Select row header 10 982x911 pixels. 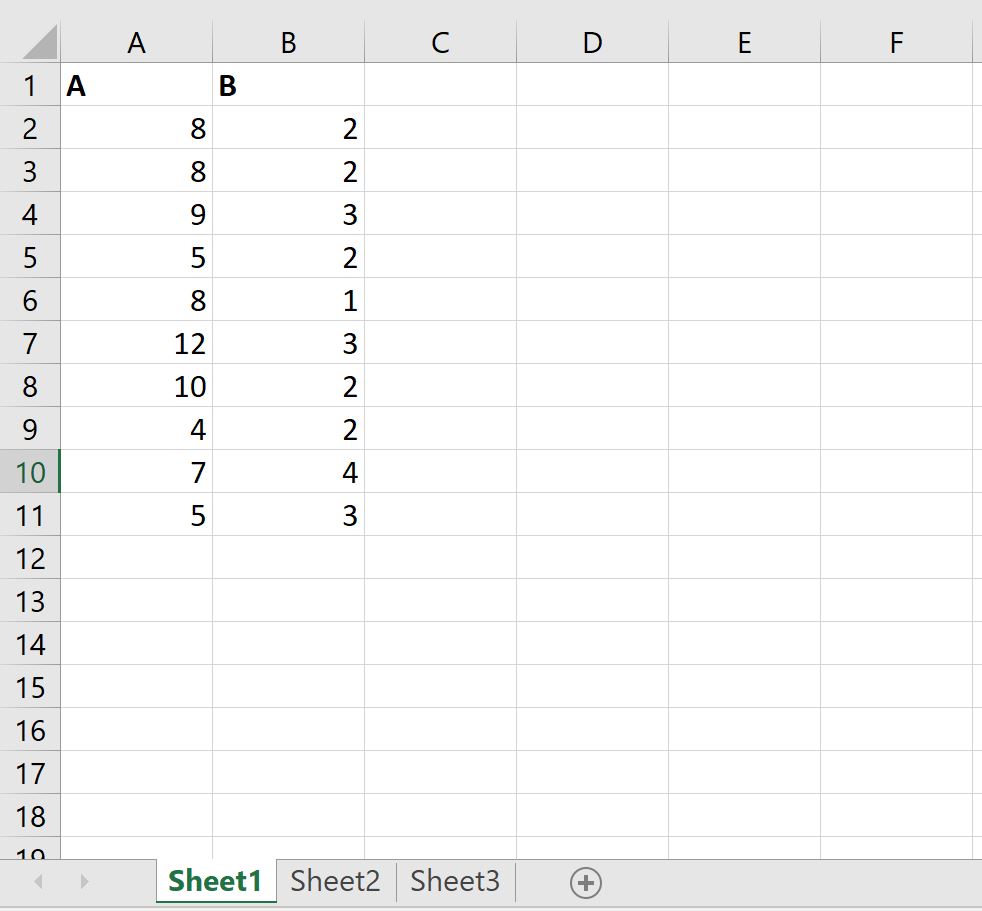(30, 471)
